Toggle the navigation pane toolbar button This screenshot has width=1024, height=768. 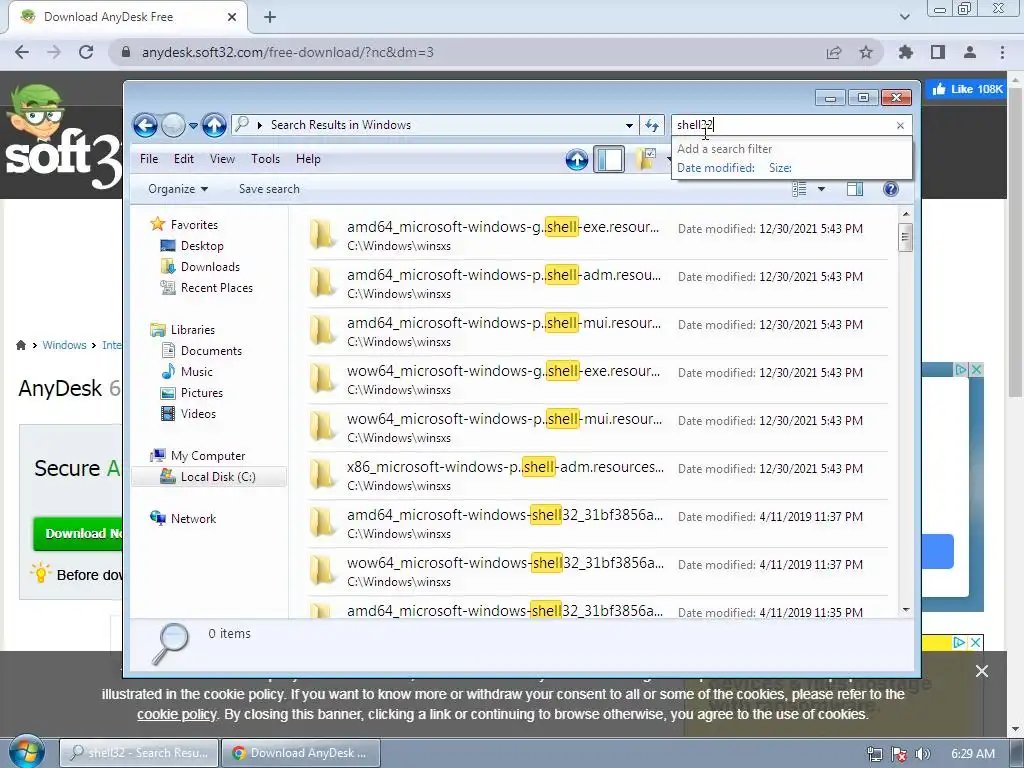pyautogui.click(x=609, y=159)
